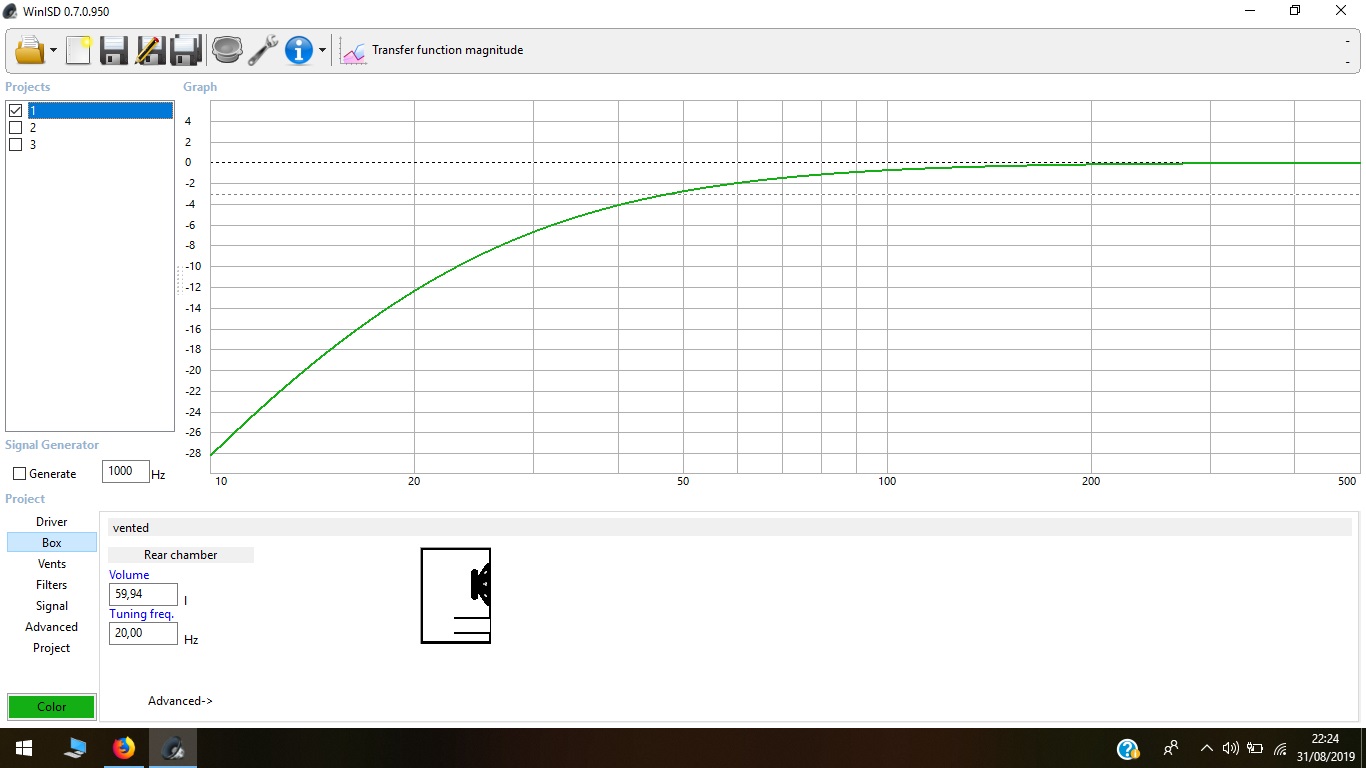Open Firefox from the taskbar
1366x768 pixels.
(124, 748)
